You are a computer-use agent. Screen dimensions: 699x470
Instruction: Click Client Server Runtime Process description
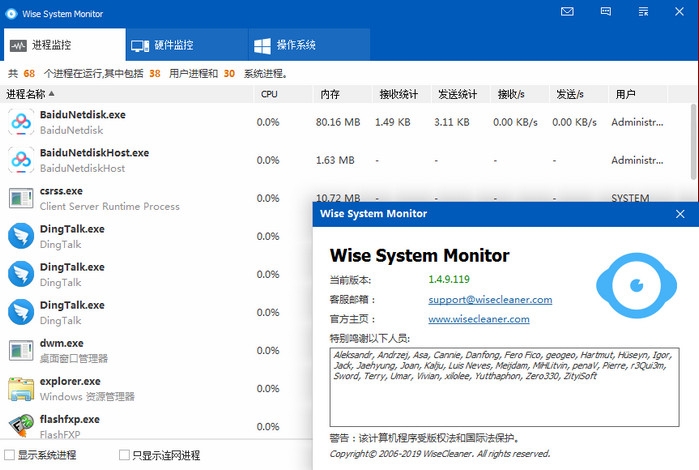pos(110,206)
